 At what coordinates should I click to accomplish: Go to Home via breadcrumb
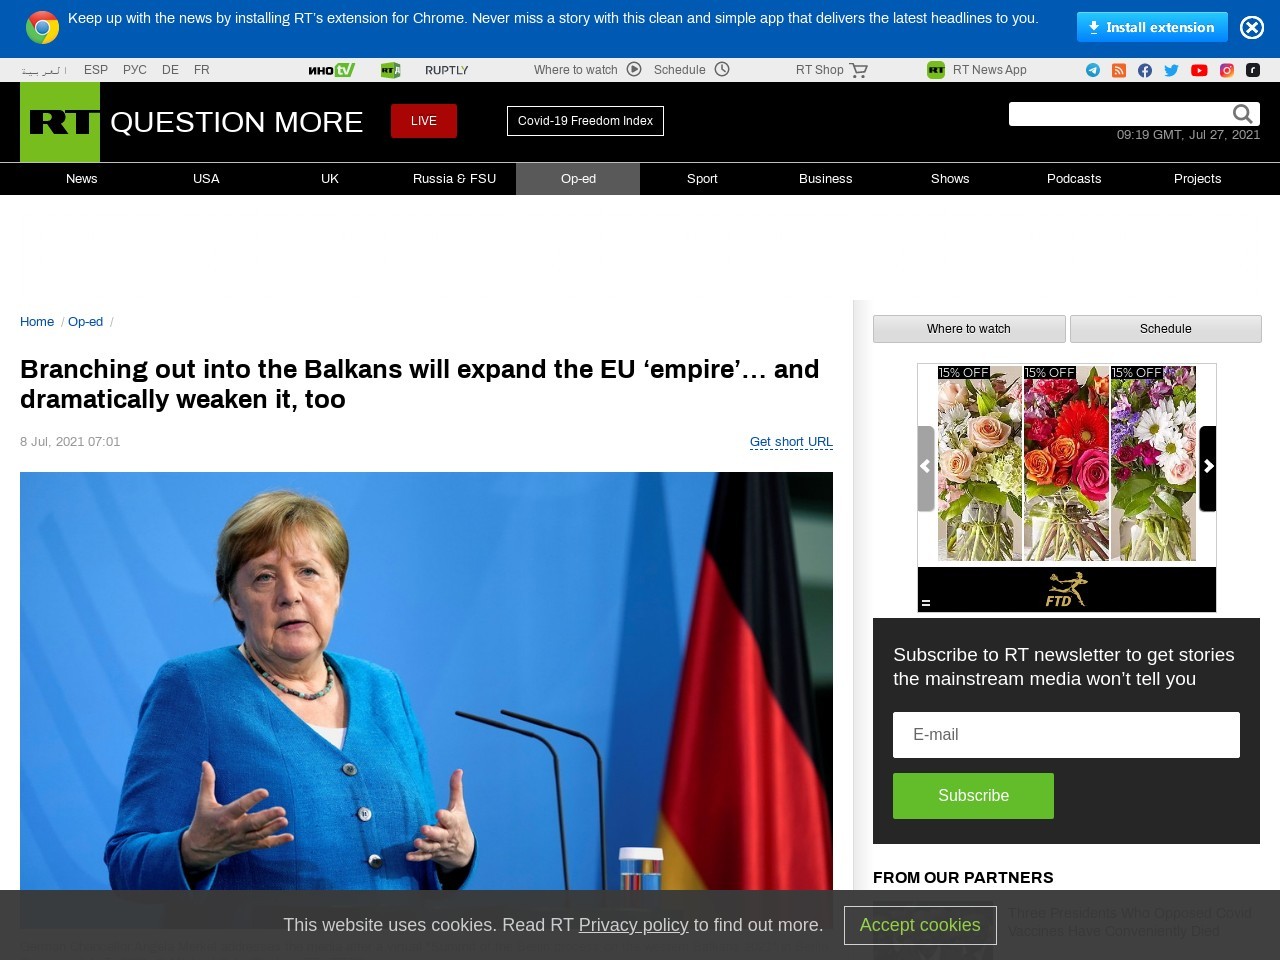pos(37,322)
